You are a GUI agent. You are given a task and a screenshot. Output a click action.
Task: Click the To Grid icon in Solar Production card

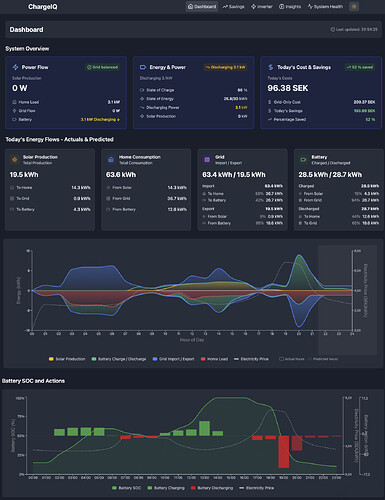12,198
